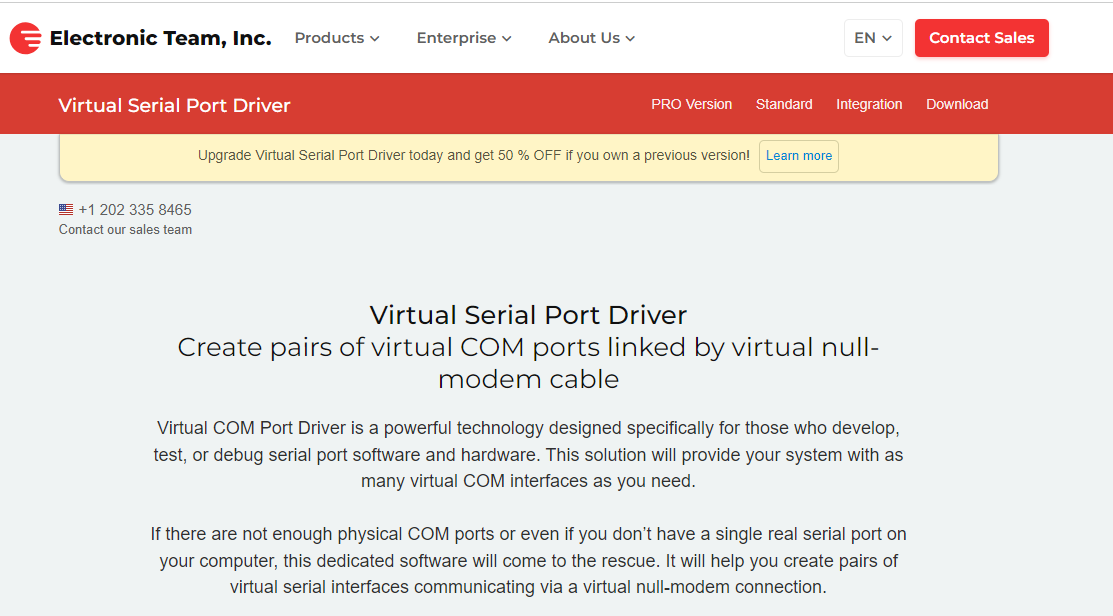Image resolution: width=1113 pixels, height=616 pixels.
Task: Go to the PRO Version tab
Action: pos(691,104)
